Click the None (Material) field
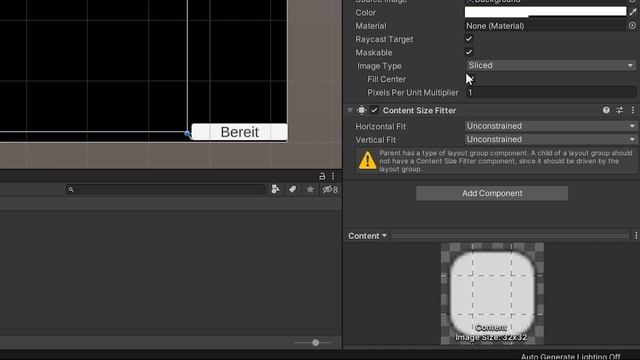Image resolution: width=640 pixels, height=360 pixels. tap(546, 26)
